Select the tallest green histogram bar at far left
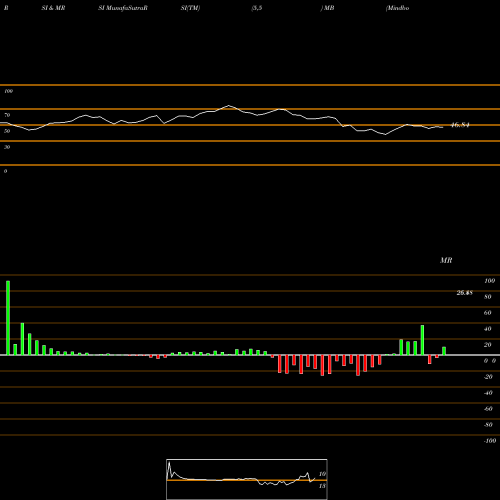This screenshot has width=500, height=500. tap(8, 318)
